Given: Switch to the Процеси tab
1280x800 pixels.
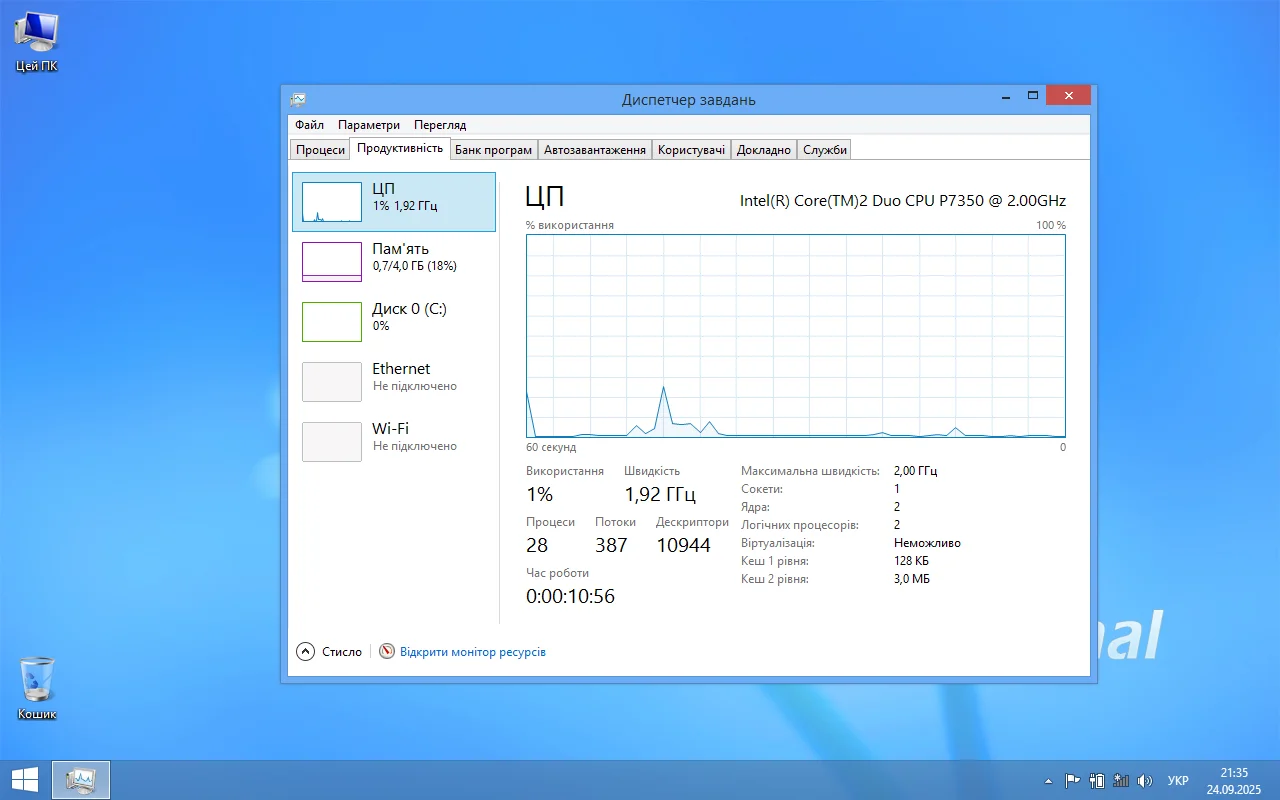Looking at the screenshot, I should (320, 150).
